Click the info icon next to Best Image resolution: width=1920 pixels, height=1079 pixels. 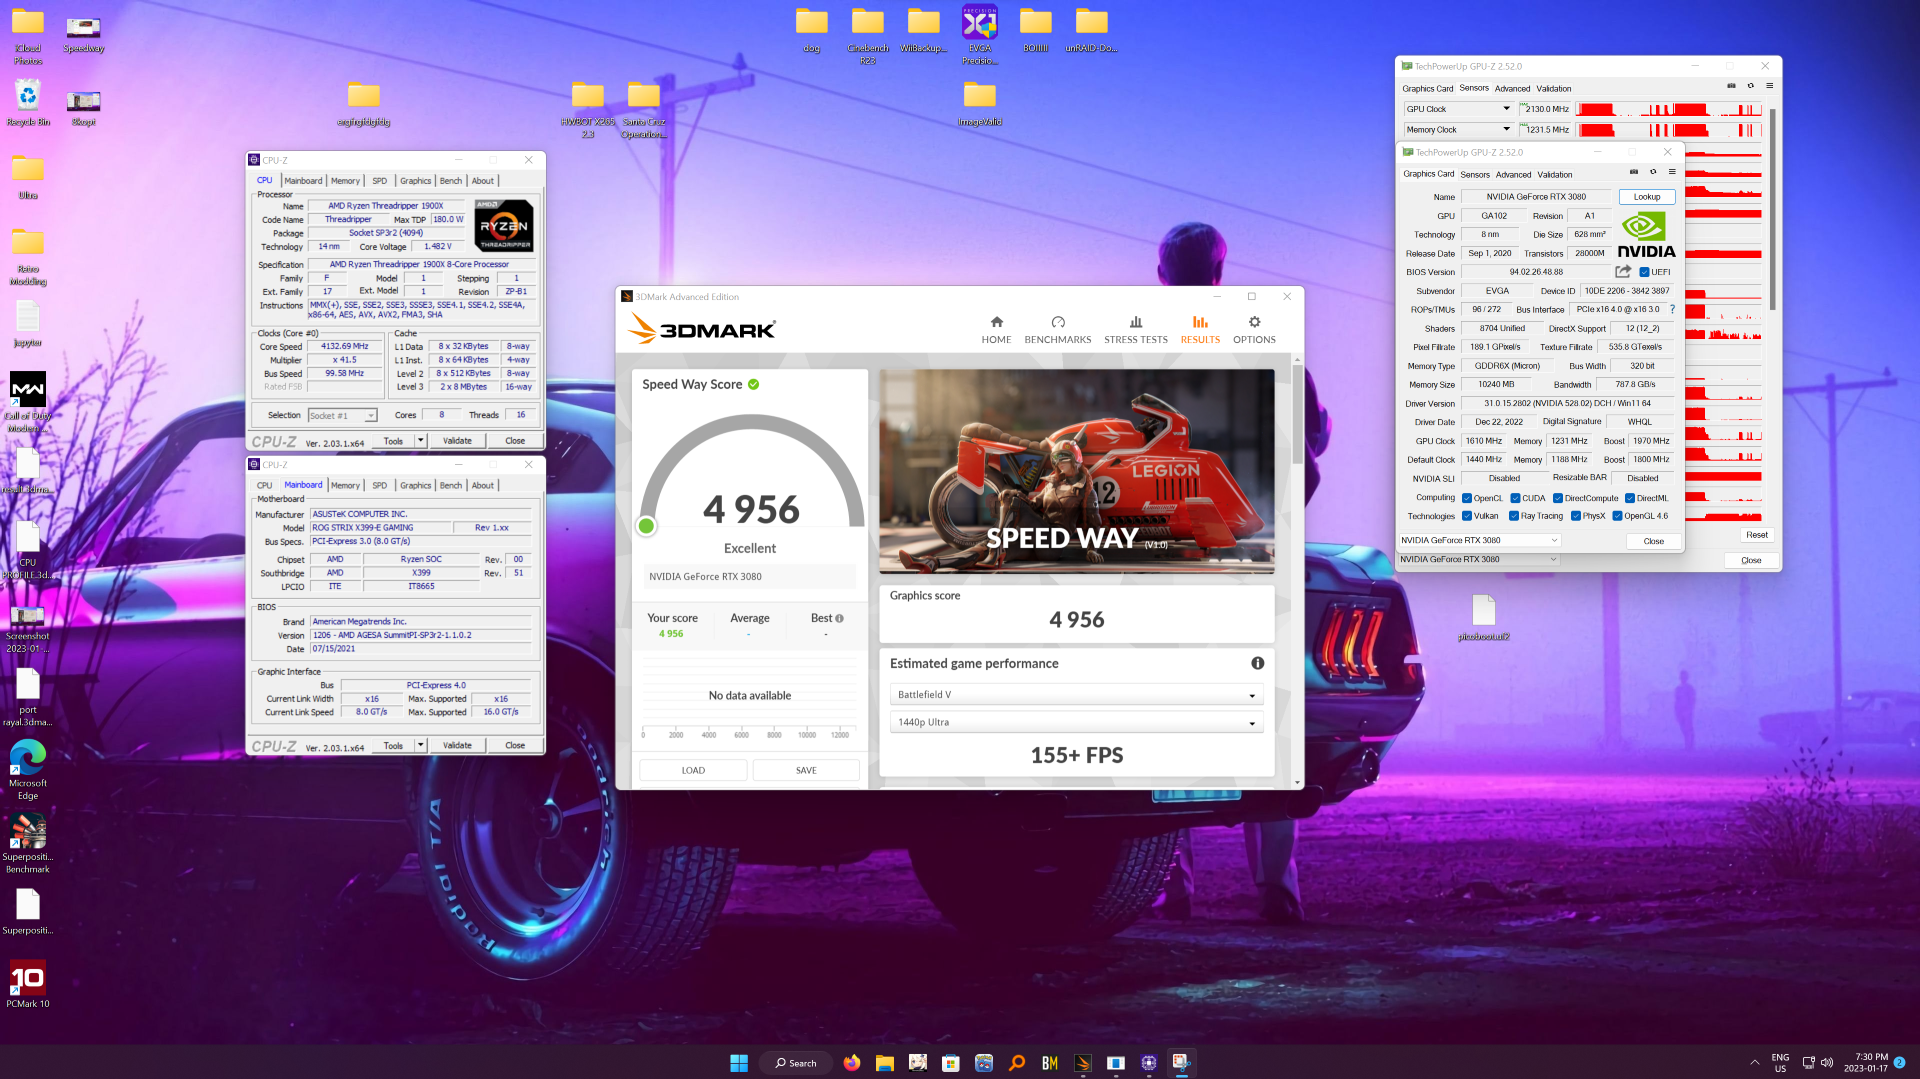coord(839,618)
